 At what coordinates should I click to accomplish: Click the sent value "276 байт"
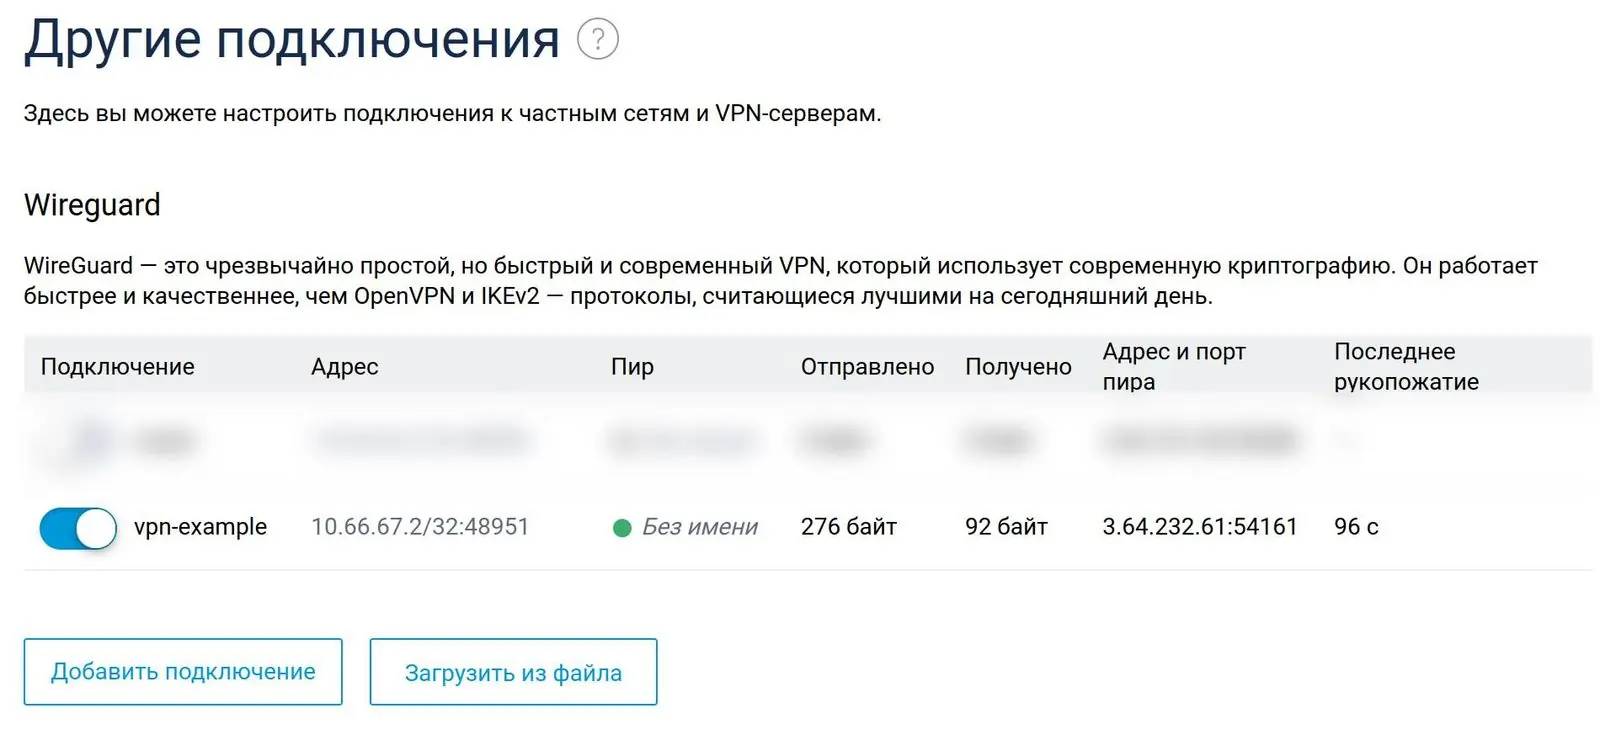click(x=849, y=527)
